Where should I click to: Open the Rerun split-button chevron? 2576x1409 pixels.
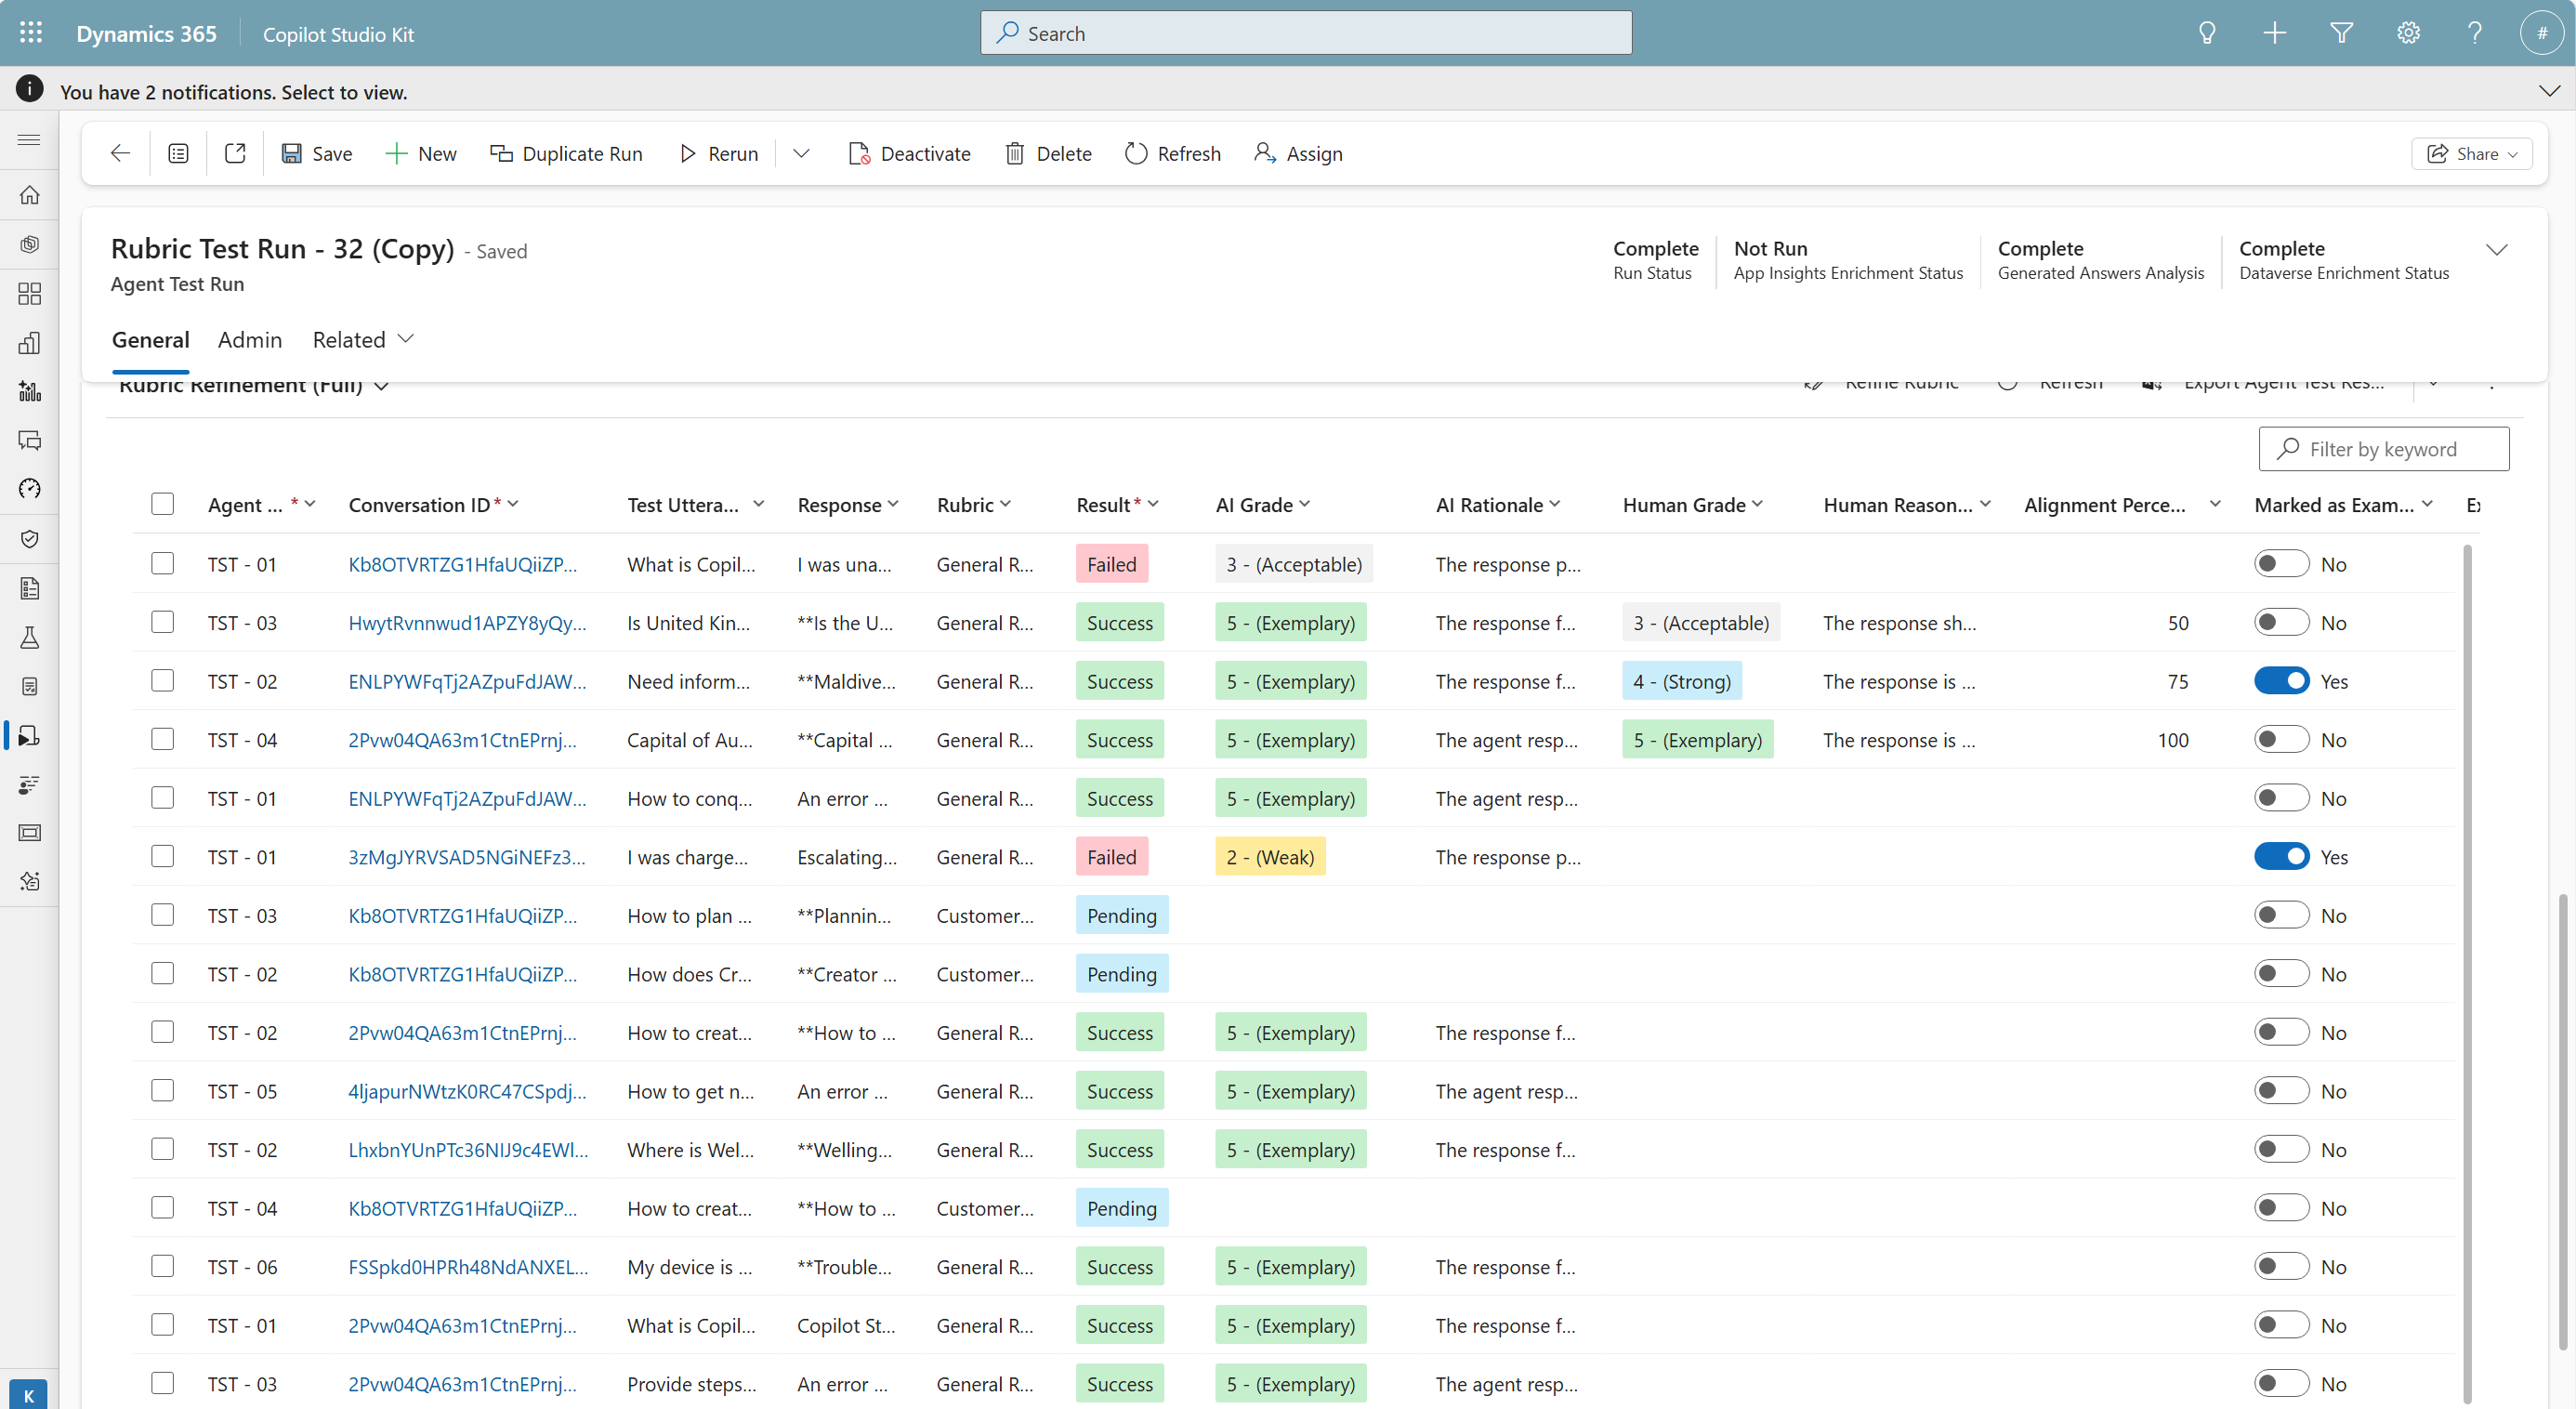801,153
